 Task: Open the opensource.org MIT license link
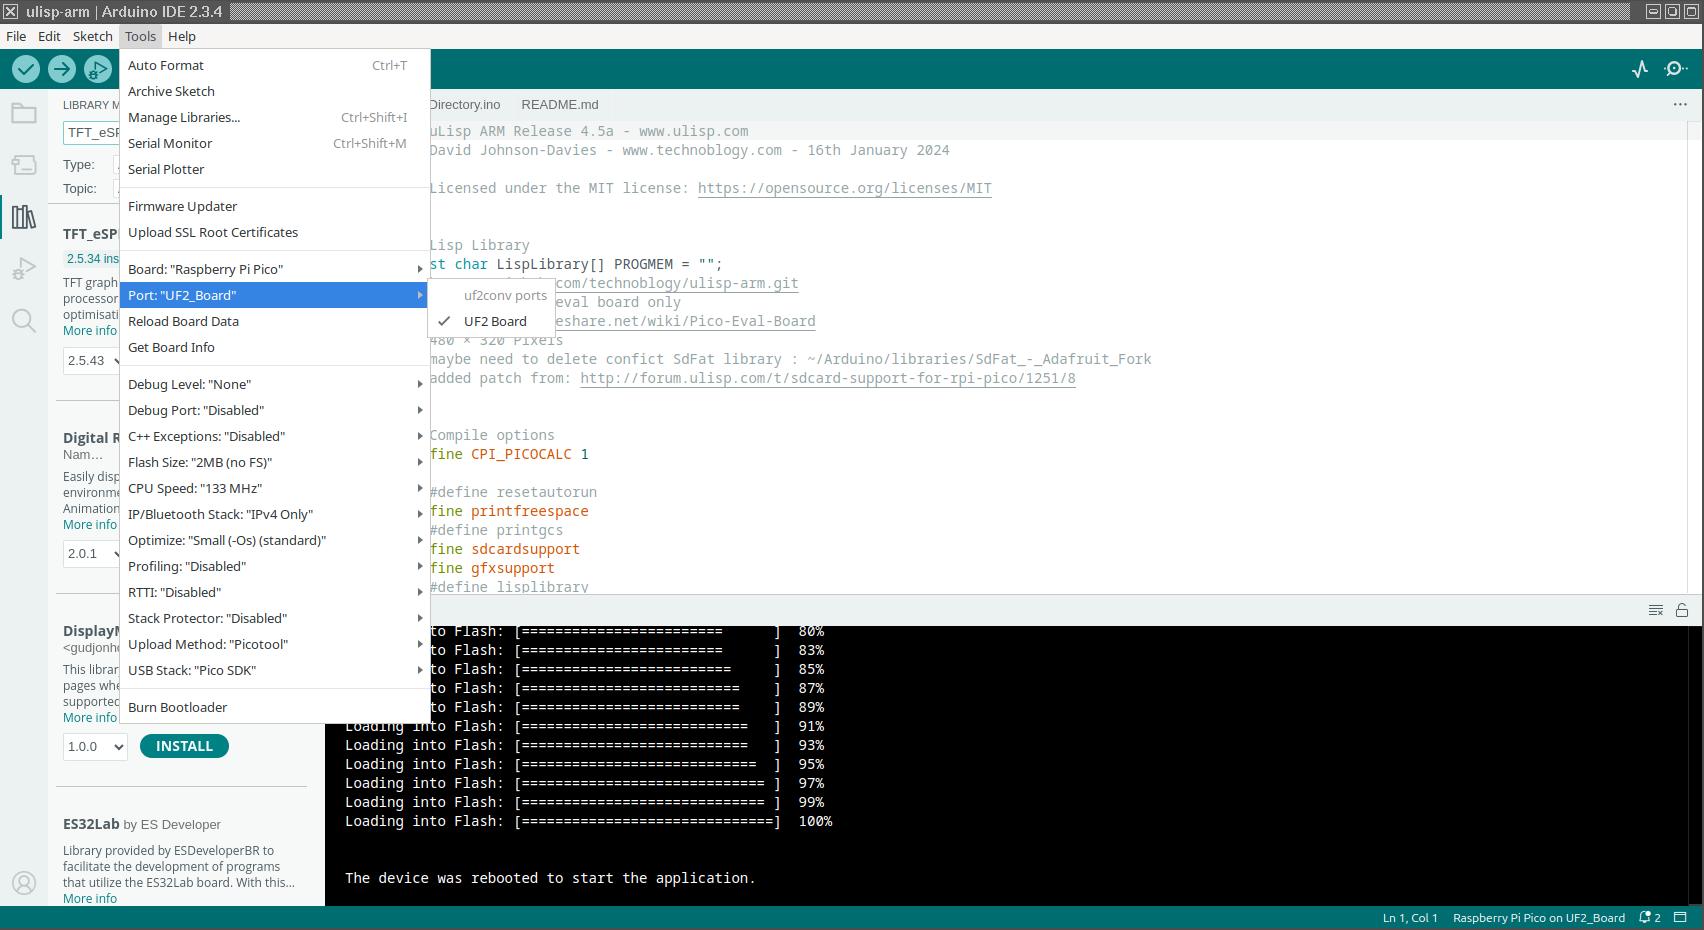coord(844,188)
